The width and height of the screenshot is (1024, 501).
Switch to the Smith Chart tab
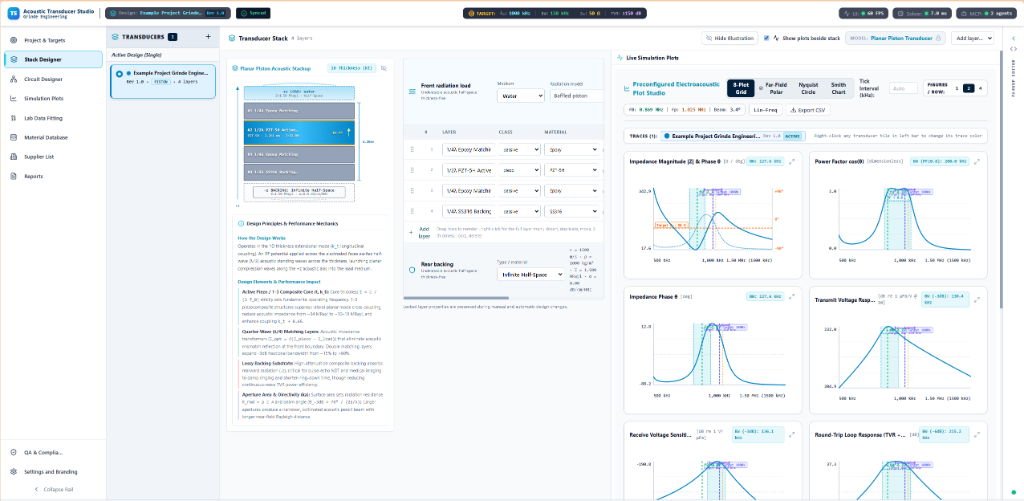838,88
